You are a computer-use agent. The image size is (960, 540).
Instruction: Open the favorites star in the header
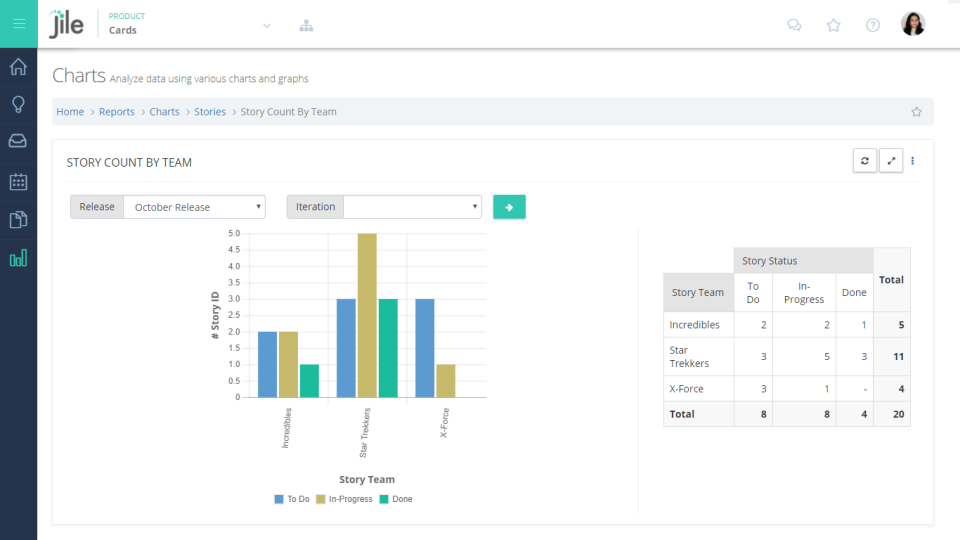(x=833, y=25)
